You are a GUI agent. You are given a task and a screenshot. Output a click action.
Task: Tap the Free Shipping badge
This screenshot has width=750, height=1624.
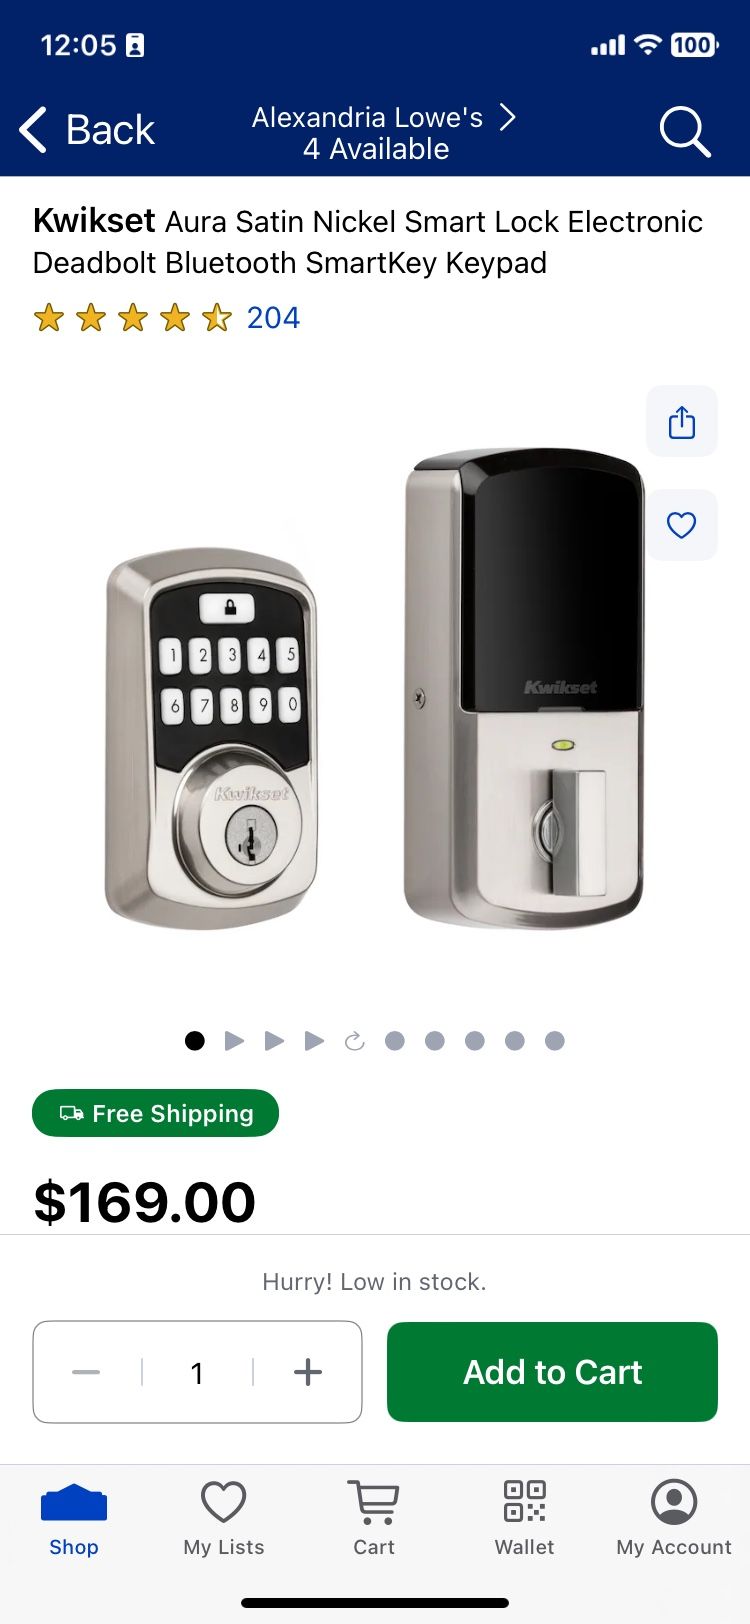tap(156, 1113)
